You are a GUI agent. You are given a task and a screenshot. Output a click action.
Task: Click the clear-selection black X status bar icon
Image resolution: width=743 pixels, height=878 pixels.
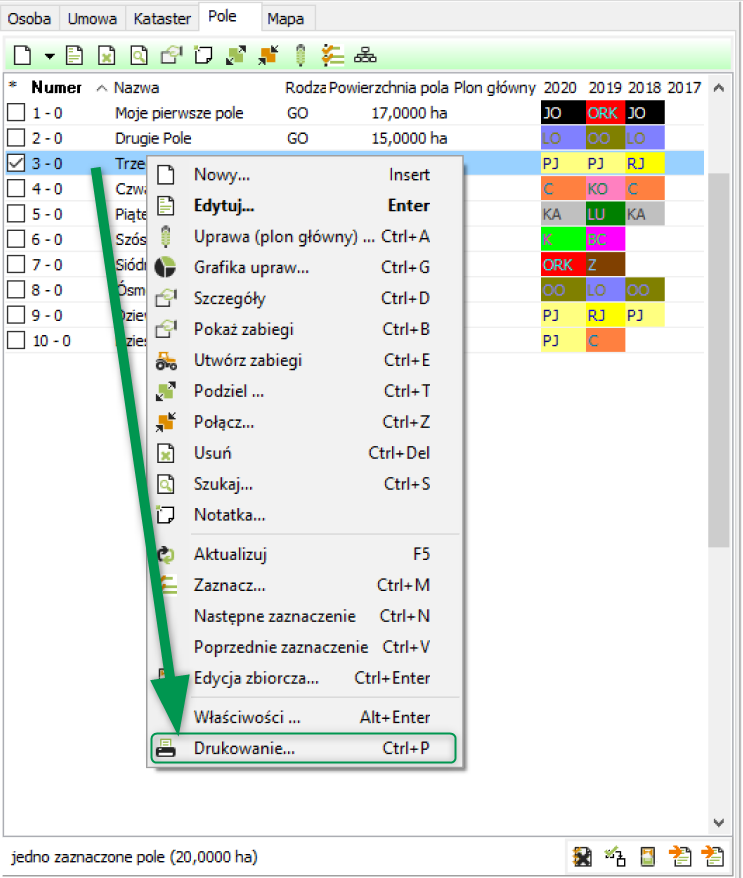pos(582,856)
